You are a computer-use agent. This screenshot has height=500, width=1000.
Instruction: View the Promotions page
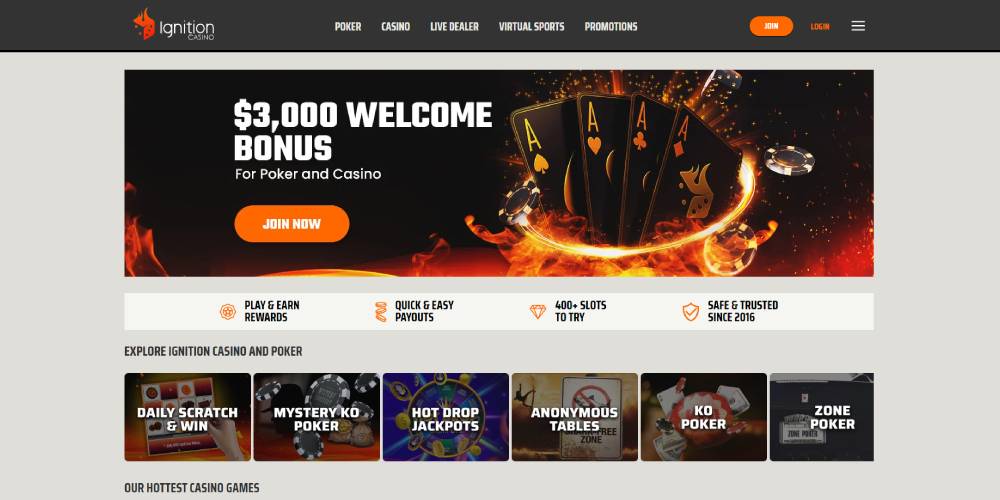pos(610,26)
